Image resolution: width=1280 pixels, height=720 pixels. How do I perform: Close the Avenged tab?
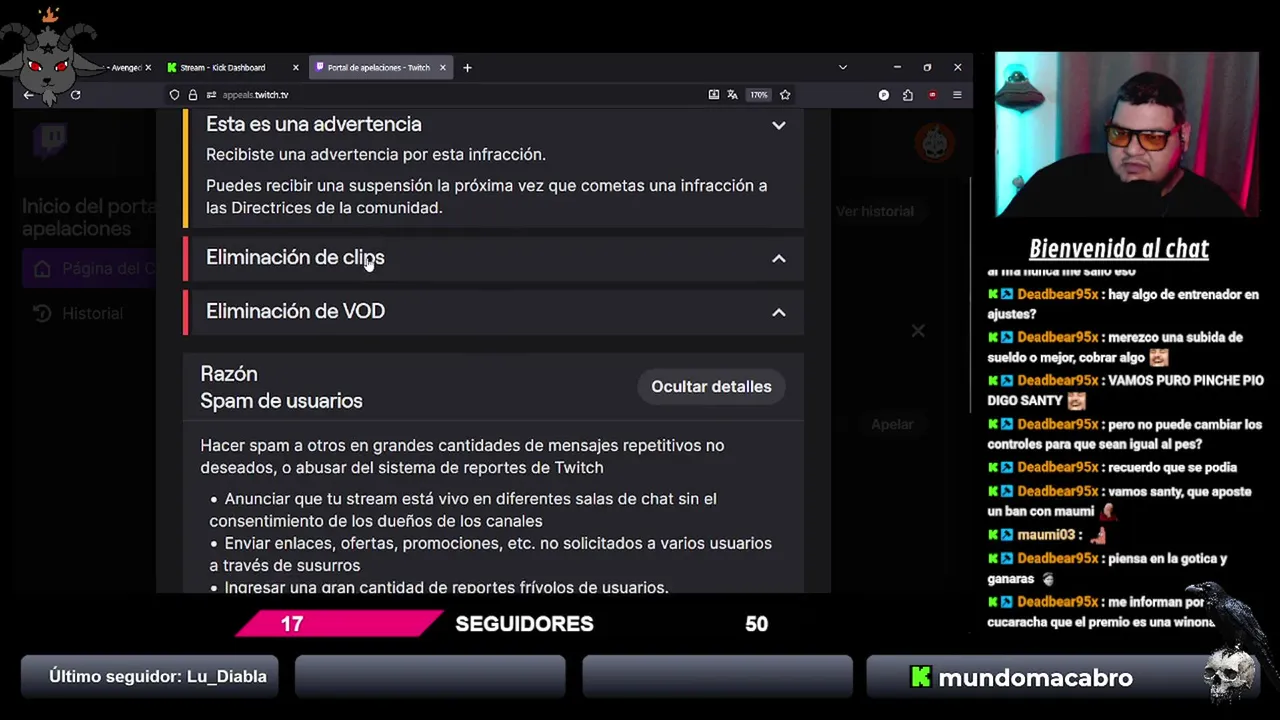pyautogui.click(x=148, y=68)
